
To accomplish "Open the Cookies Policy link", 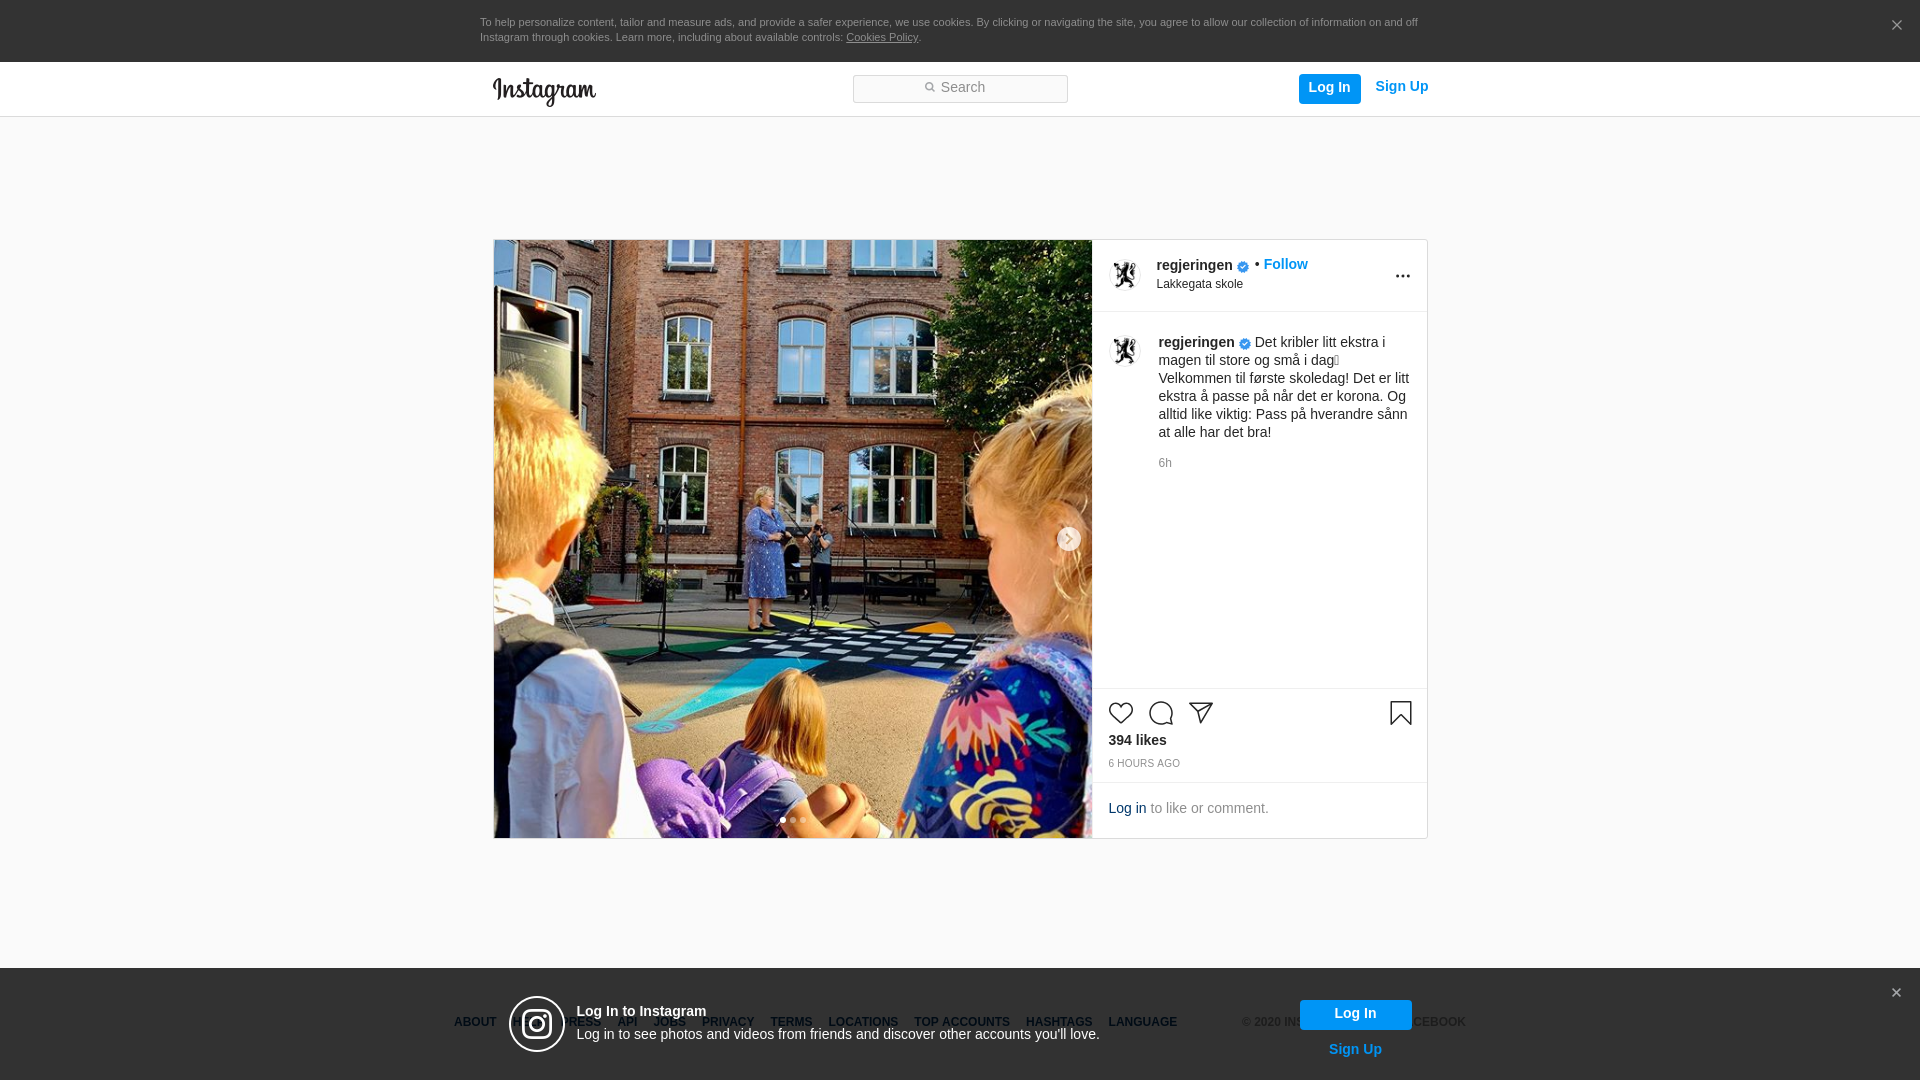I will (x=882, y=37).
